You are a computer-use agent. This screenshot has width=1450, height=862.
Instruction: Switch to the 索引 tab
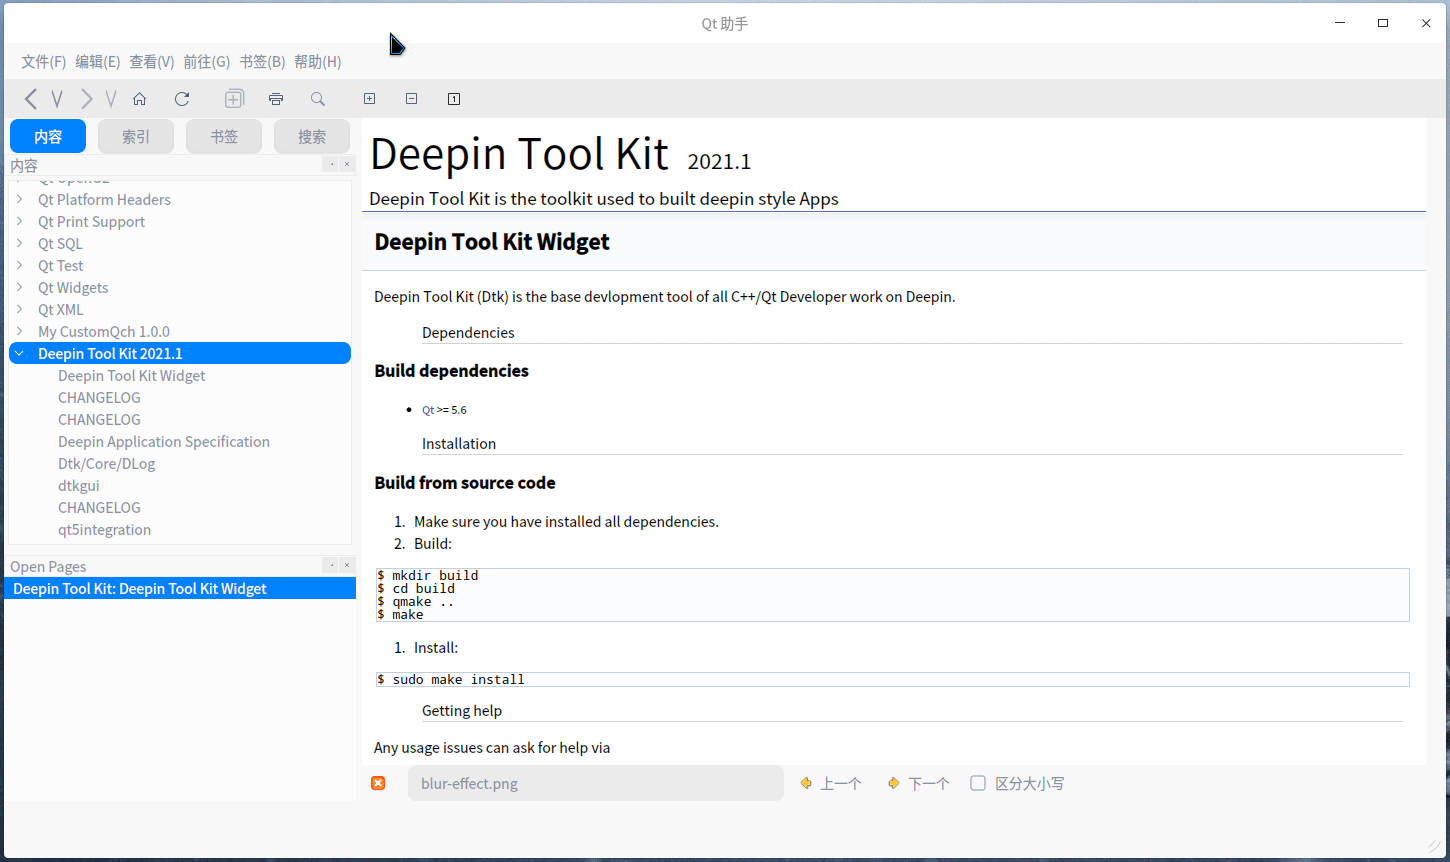tap(136, 137)
